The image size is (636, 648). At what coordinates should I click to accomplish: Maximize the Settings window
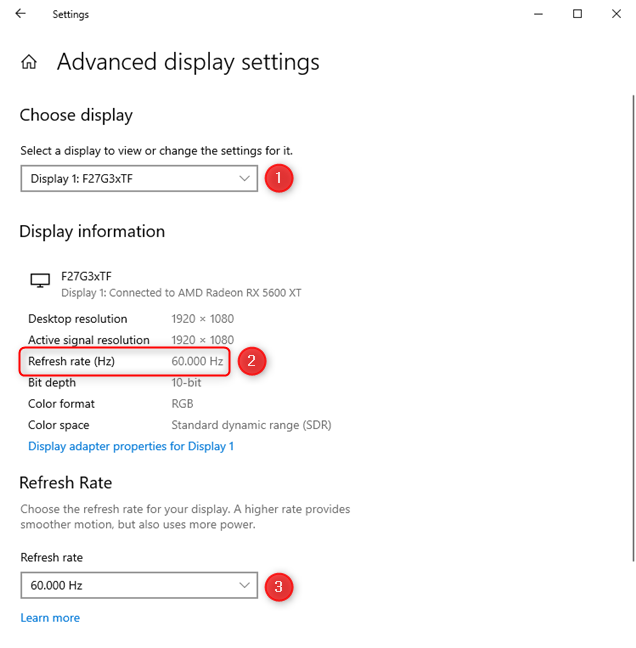(577, 14)
